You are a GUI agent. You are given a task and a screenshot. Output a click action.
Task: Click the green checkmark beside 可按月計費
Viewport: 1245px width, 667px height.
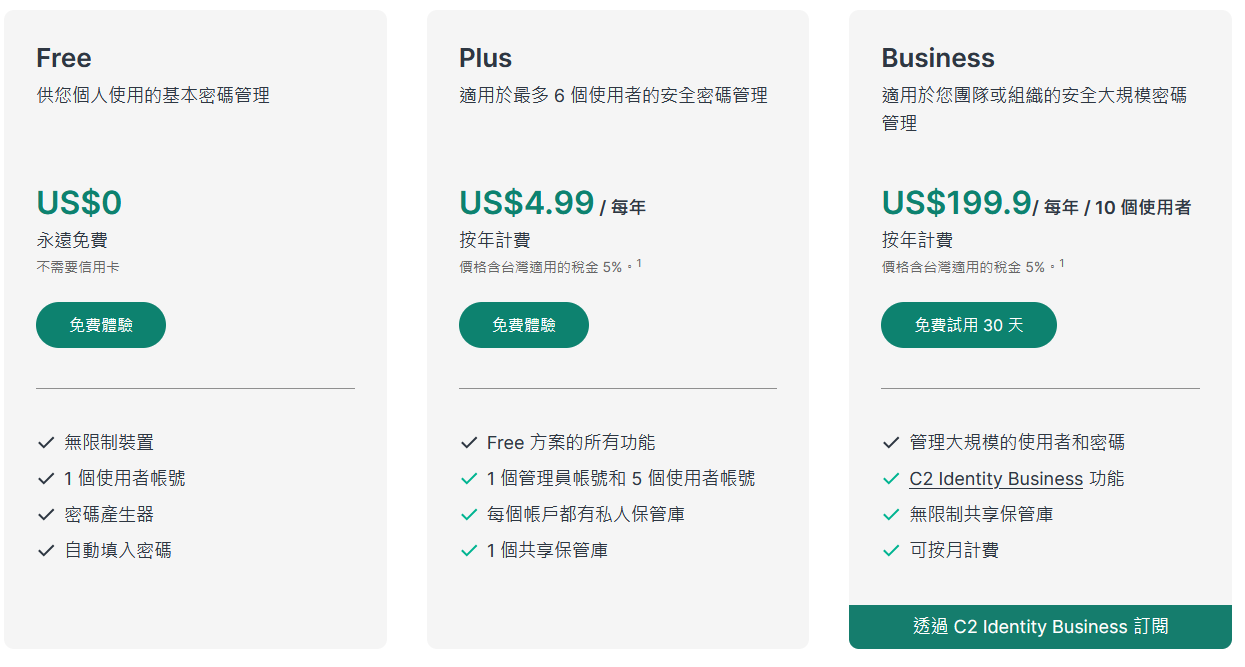click(x=891, y=551)
